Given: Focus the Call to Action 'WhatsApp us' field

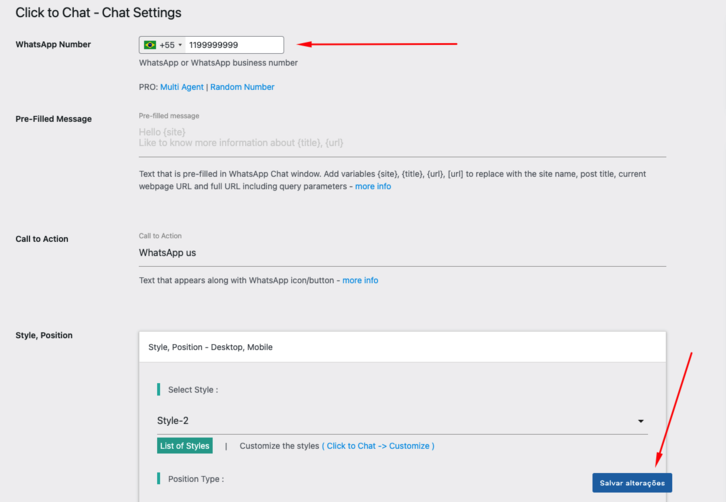Looking at the screenshot, I should 402,253.
